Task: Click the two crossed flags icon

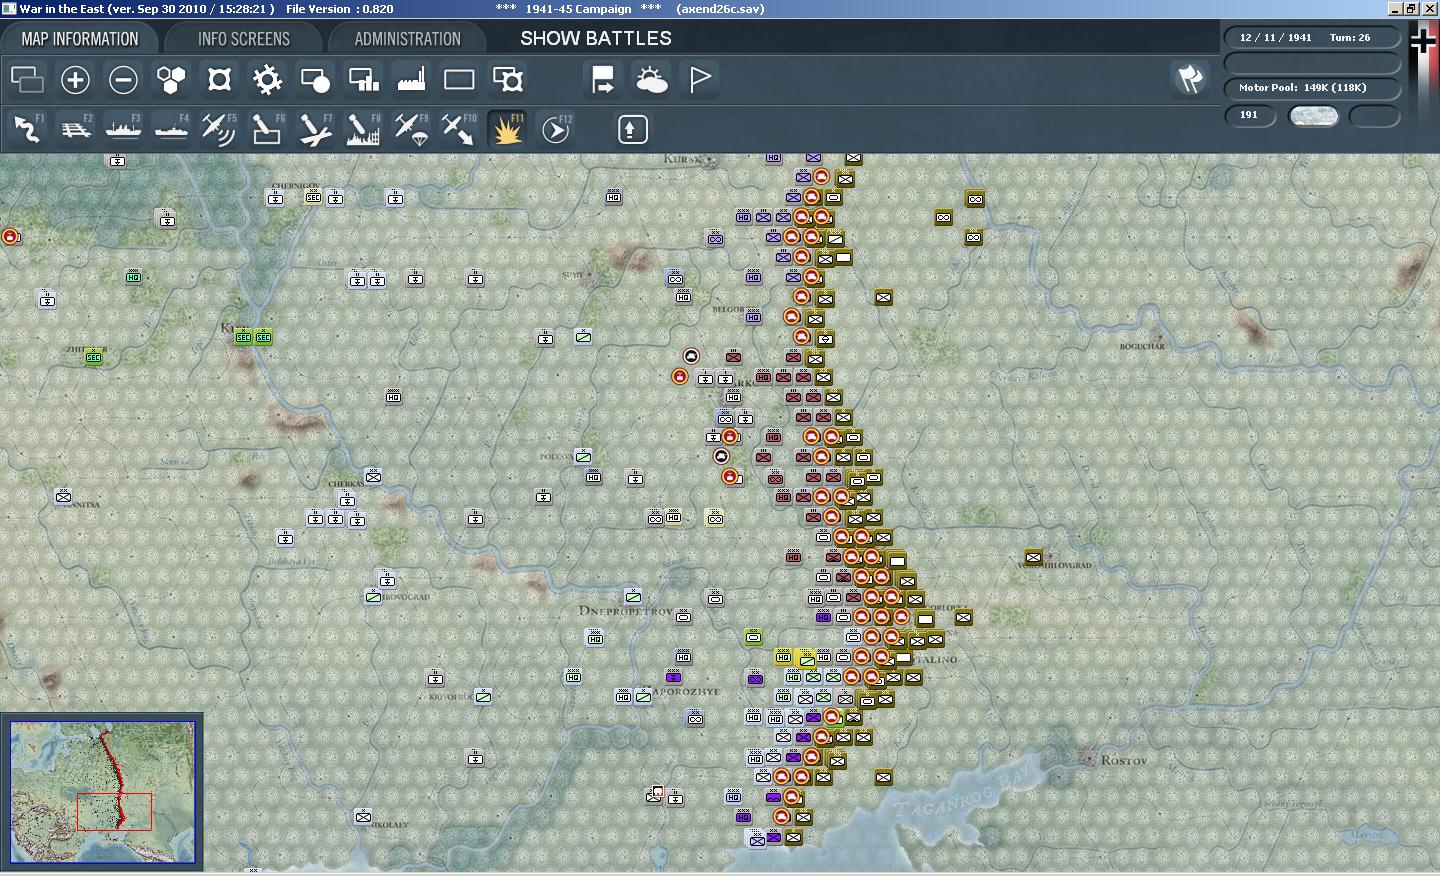Action: coord(1190,79)
